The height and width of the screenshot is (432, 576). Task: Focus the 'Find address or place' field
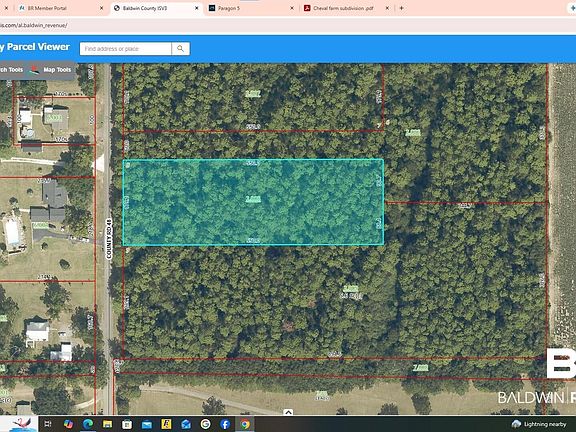pos(125,48)
